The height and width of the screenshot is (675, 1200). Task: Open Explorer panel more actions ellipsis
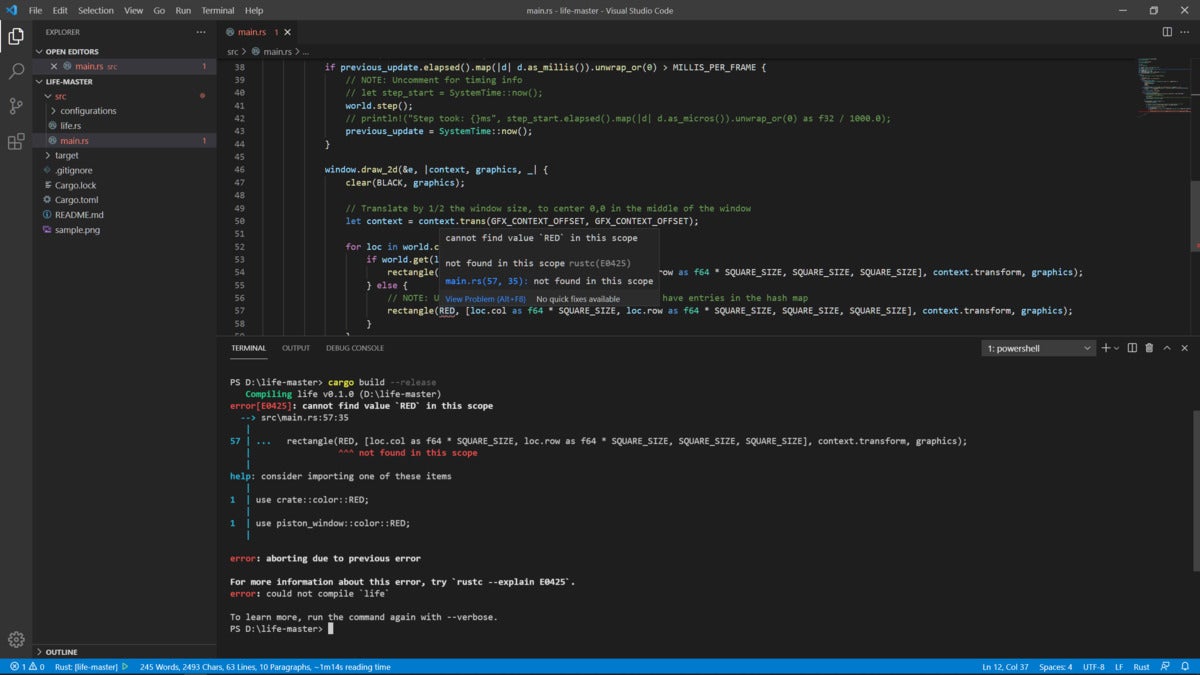tap(200, 32)
